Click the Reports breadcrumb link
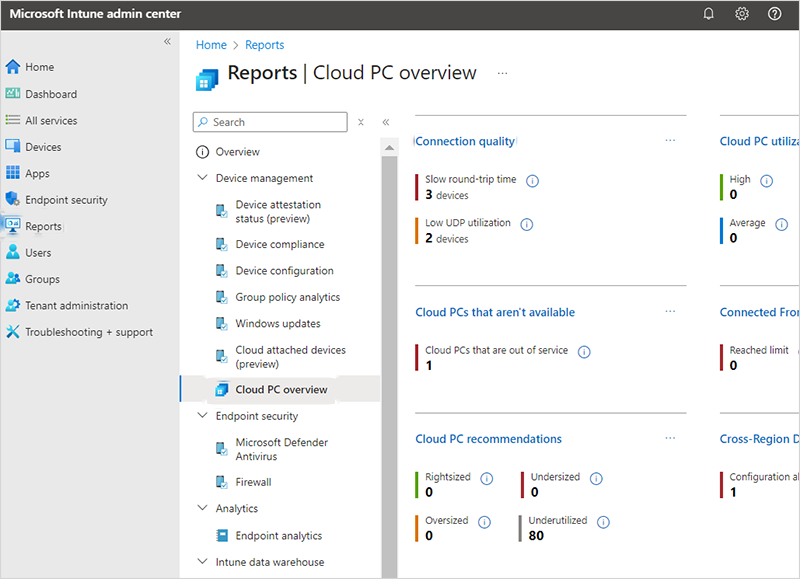The height and width of the screenshot is (579, 800). (264, 45)
